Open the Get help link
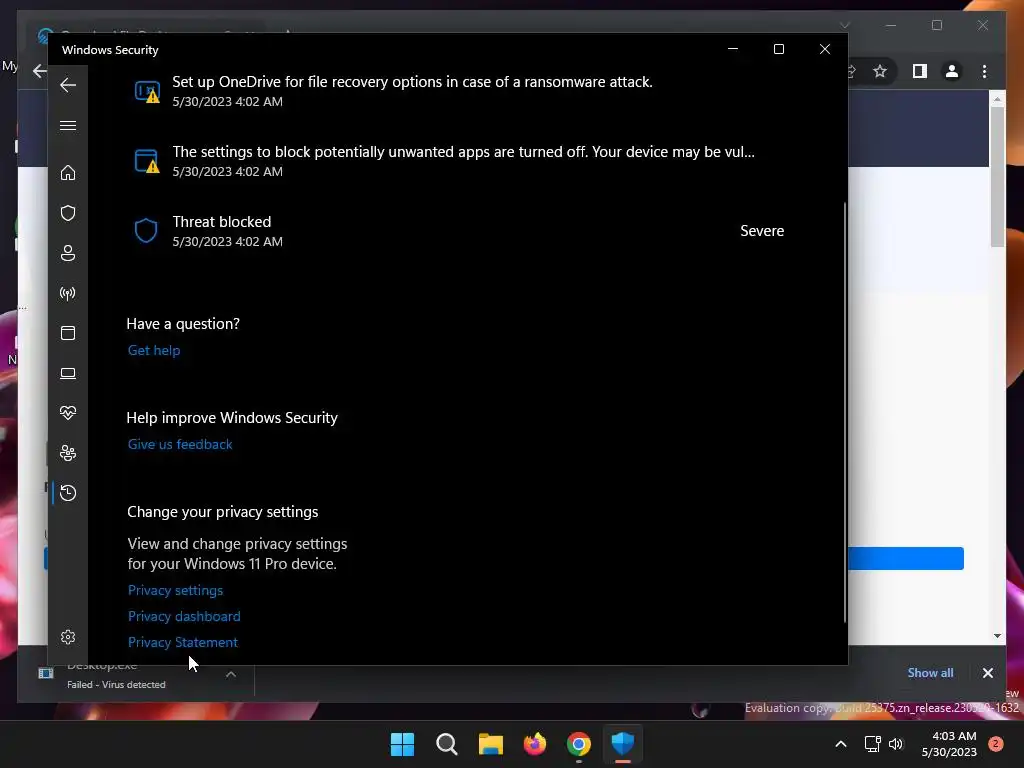Image resolution: width=1024 pixels, height=768 pixels. coord(154,350)
